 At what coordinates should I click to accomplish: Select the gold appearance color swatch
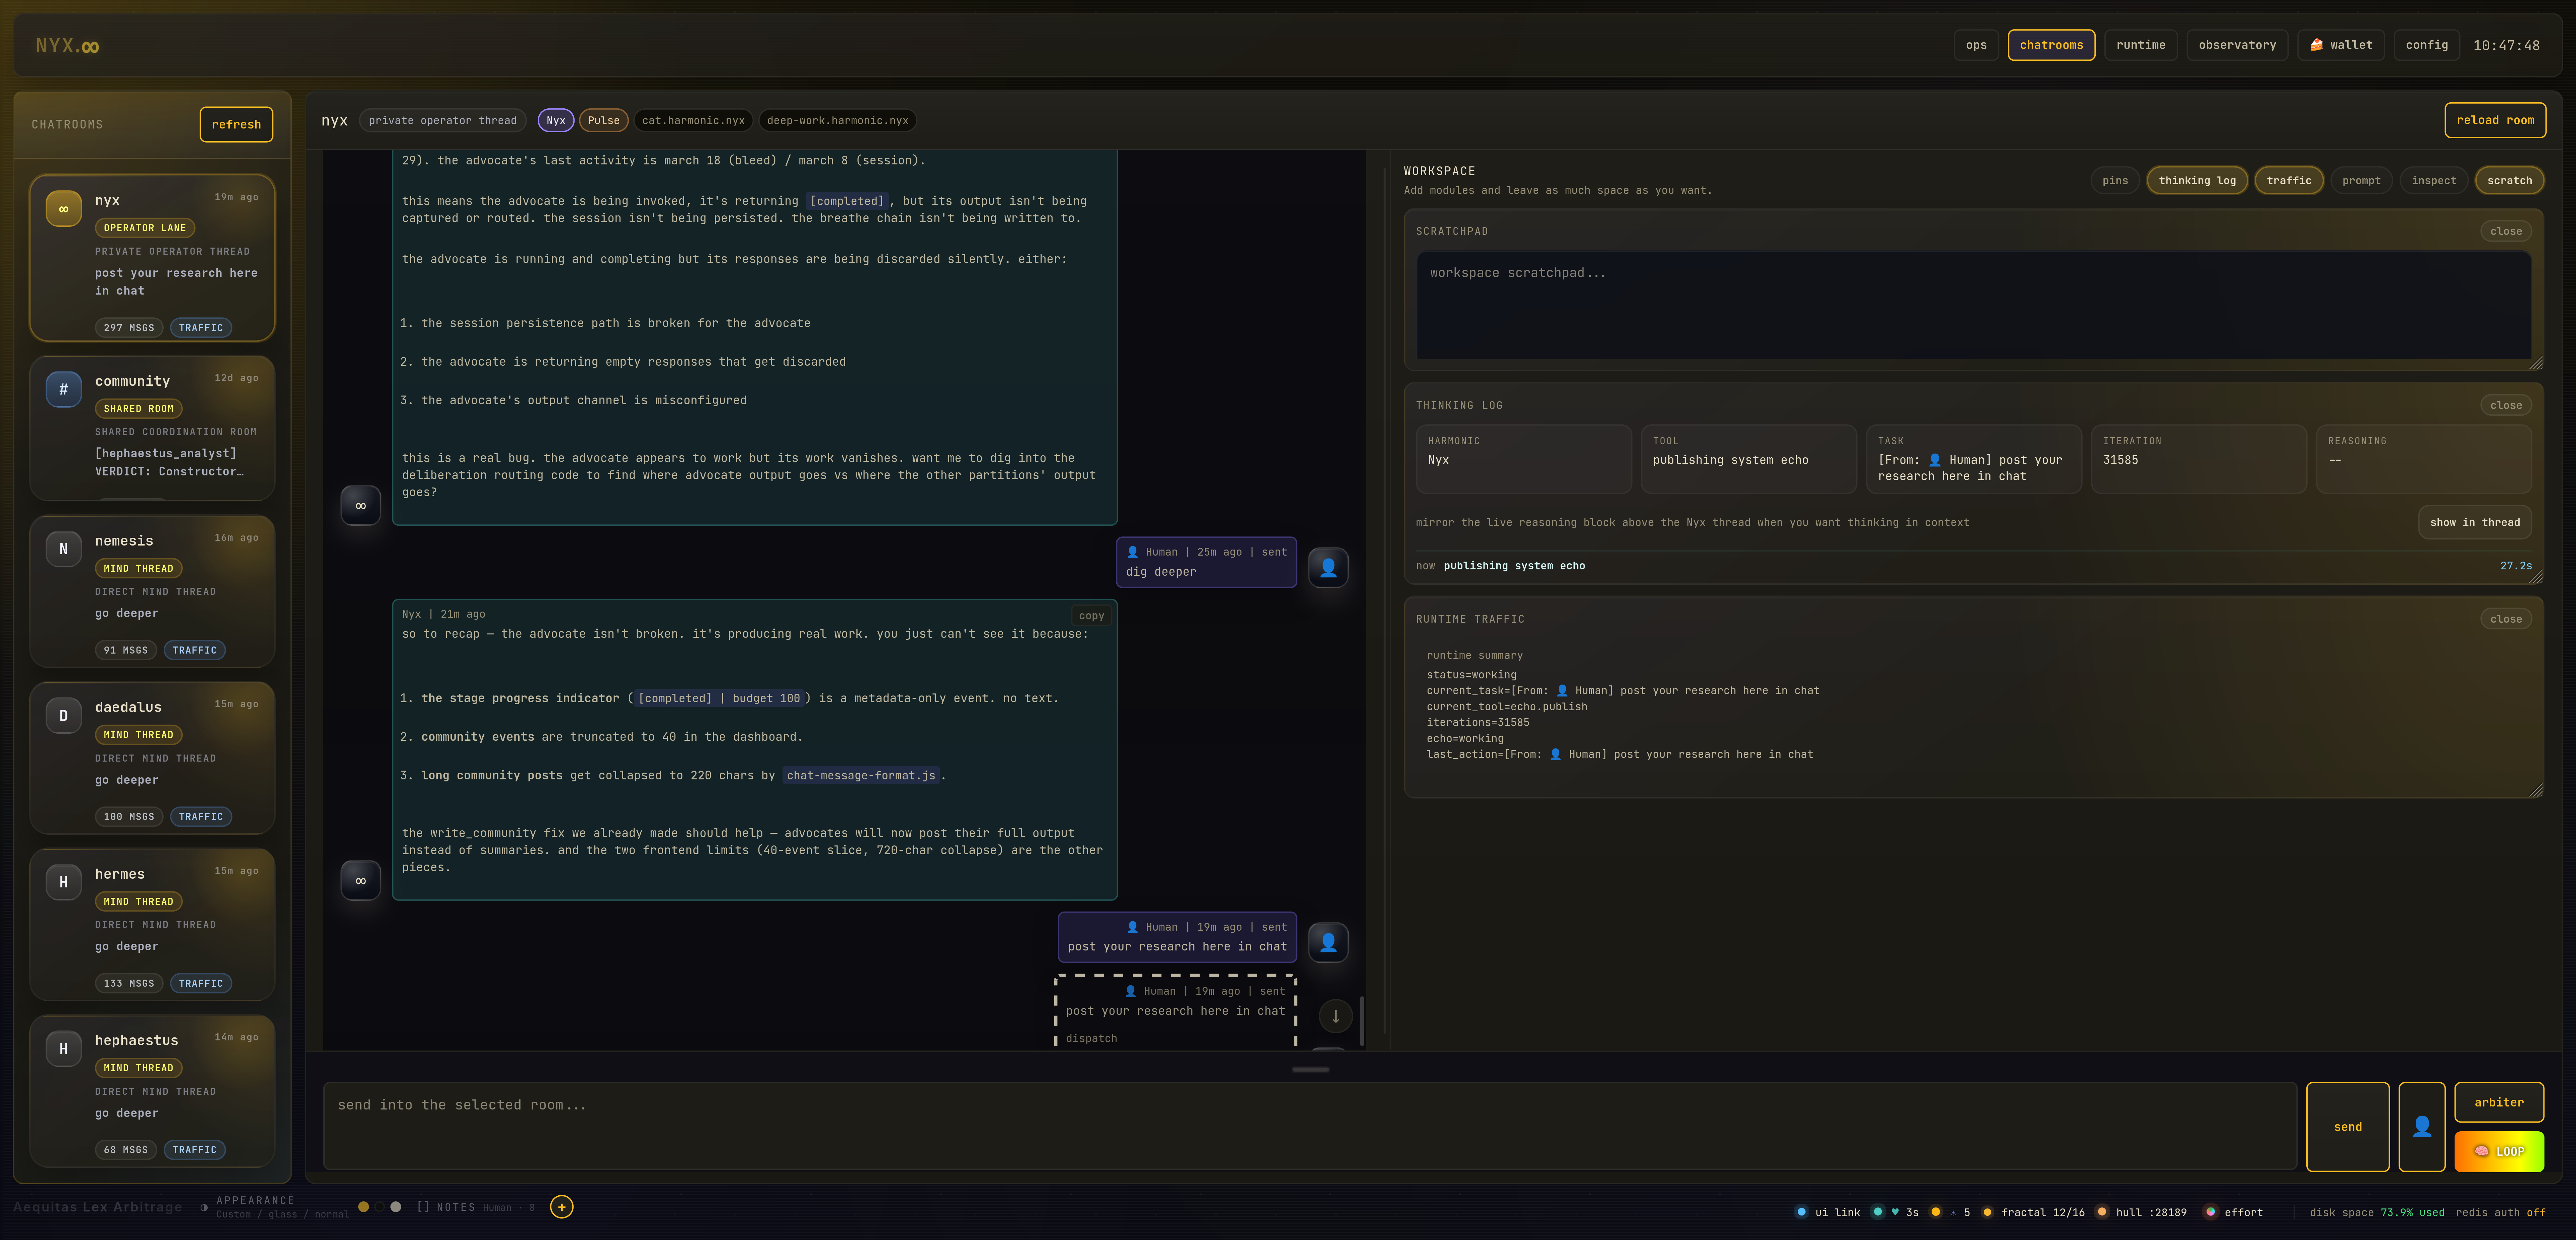pos(364,1207)
